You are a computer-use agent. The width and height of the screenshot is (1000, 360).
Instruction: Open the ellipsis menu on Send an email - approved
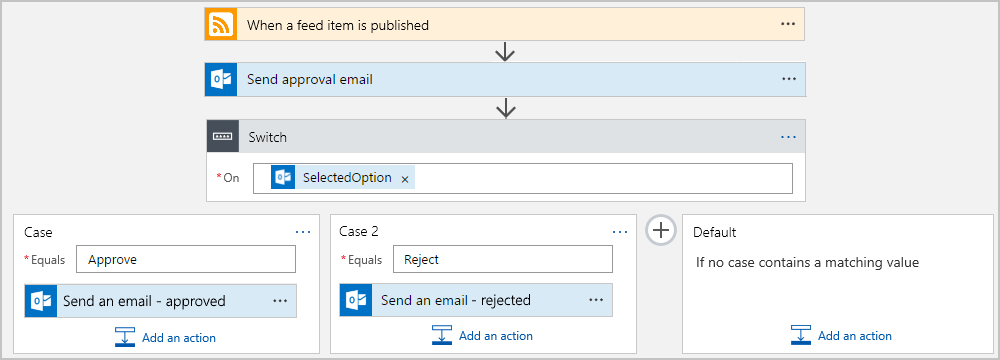(280, 301)
